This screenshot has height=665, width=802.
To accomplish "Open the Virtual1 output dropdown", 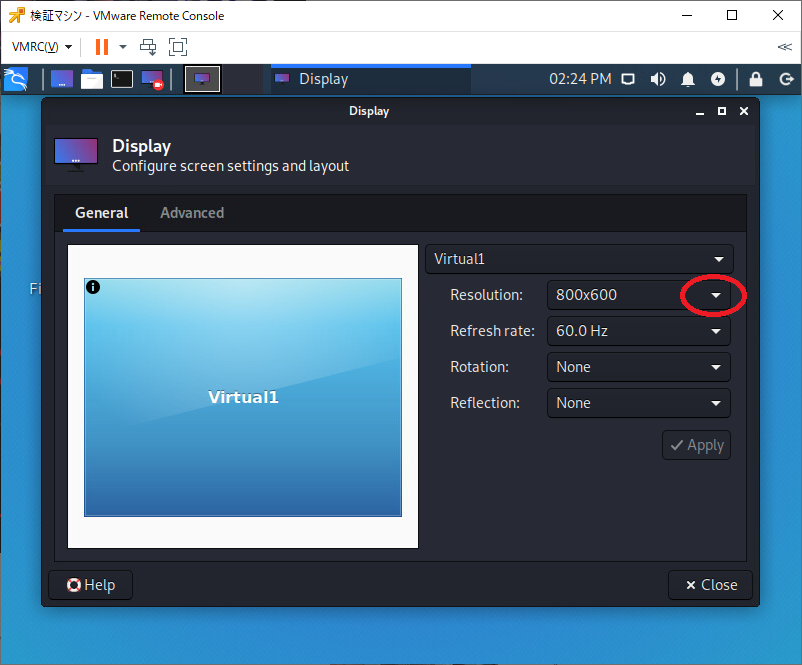I will pos(579,259).
